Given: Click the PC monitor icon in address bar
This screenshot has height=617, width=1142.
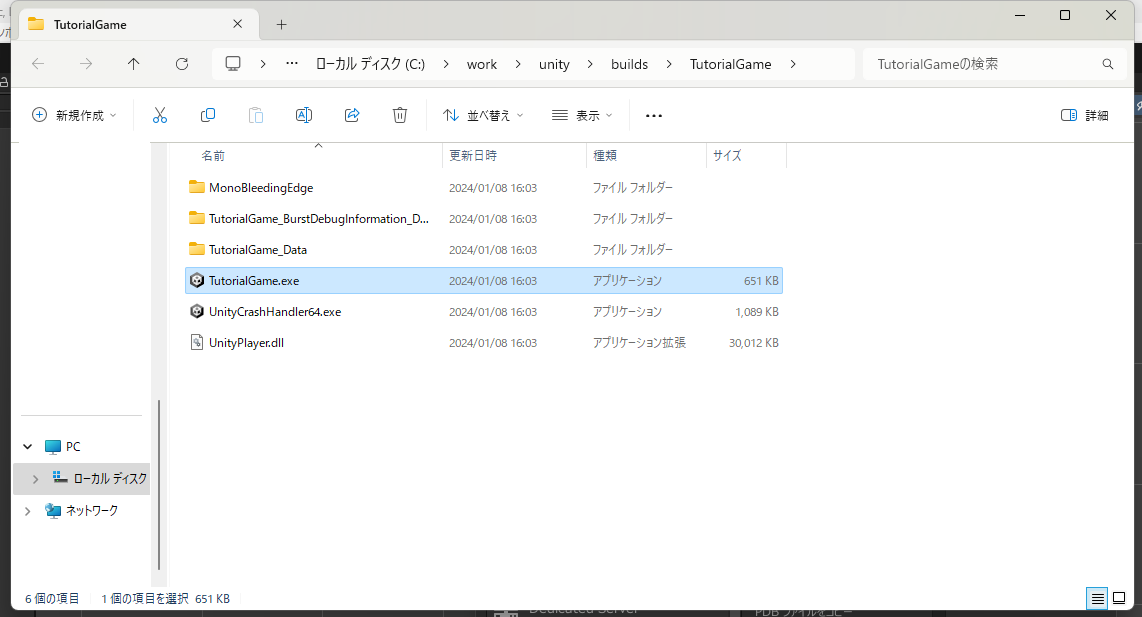Looking at the screenshot, I should pyautogui.click(x=233, y=63).
